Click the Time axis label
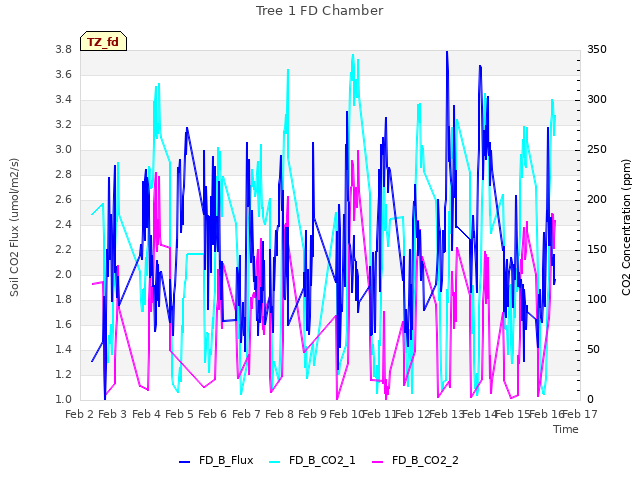640x480 pixels. click(x=566, y=429)
